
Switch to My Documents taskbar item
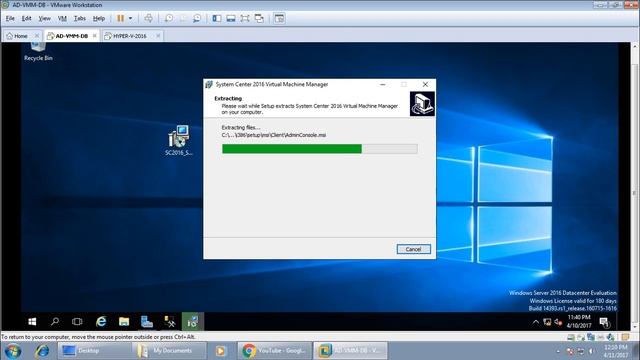point(169,351)
